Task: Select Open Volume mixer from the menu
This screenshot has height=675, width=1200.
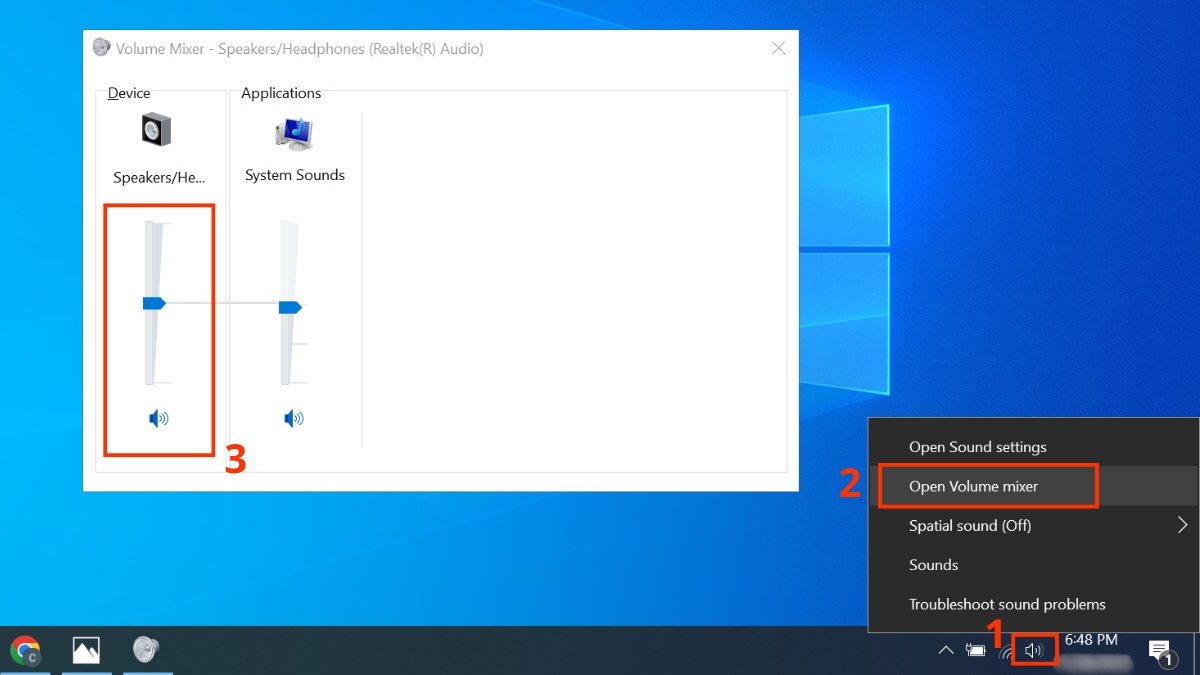Action: click(x=976, y=485)
